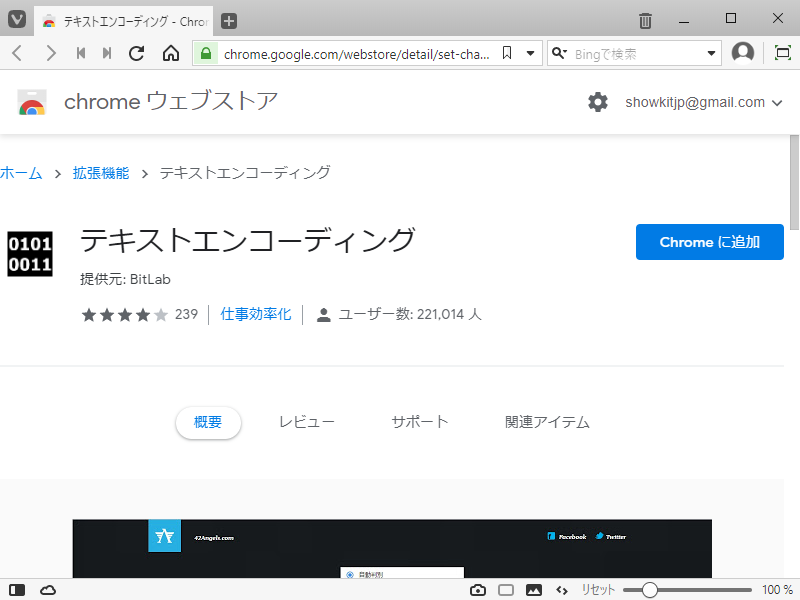
Task: Go forward to next page
Action: click(x=51, y=53)
